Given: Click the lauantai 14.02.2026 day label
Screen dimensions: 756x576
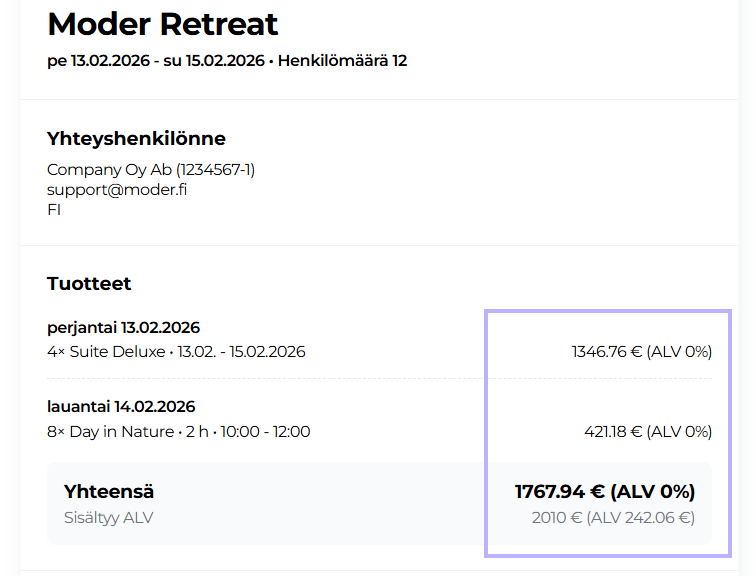Looking at the screenshot, I should pyautogui.click(x=121, y=407).
